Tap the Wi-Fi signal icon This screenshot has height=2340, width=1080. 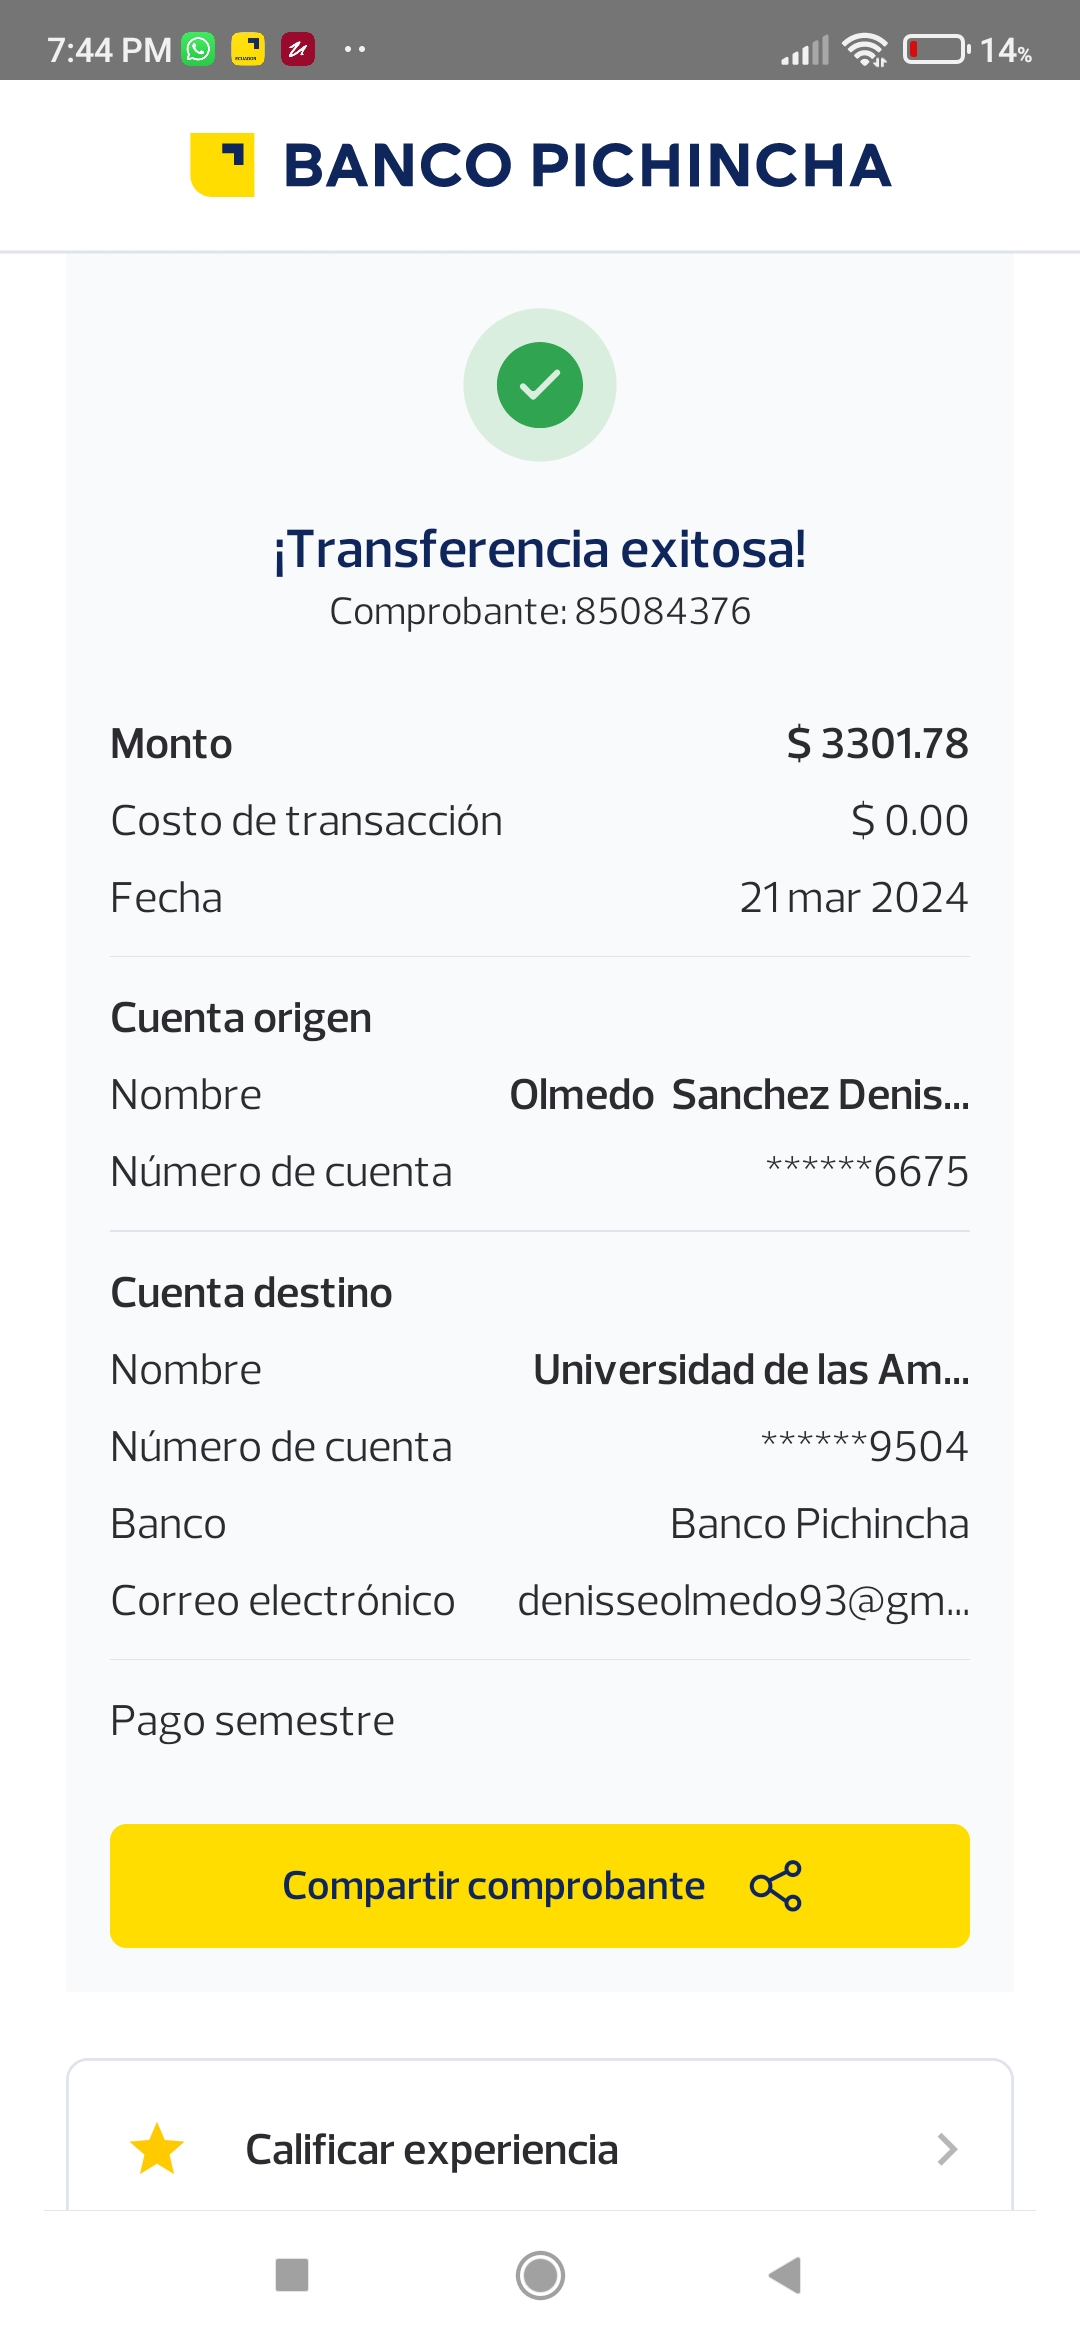pyautogui.click(x=864, y=49)
